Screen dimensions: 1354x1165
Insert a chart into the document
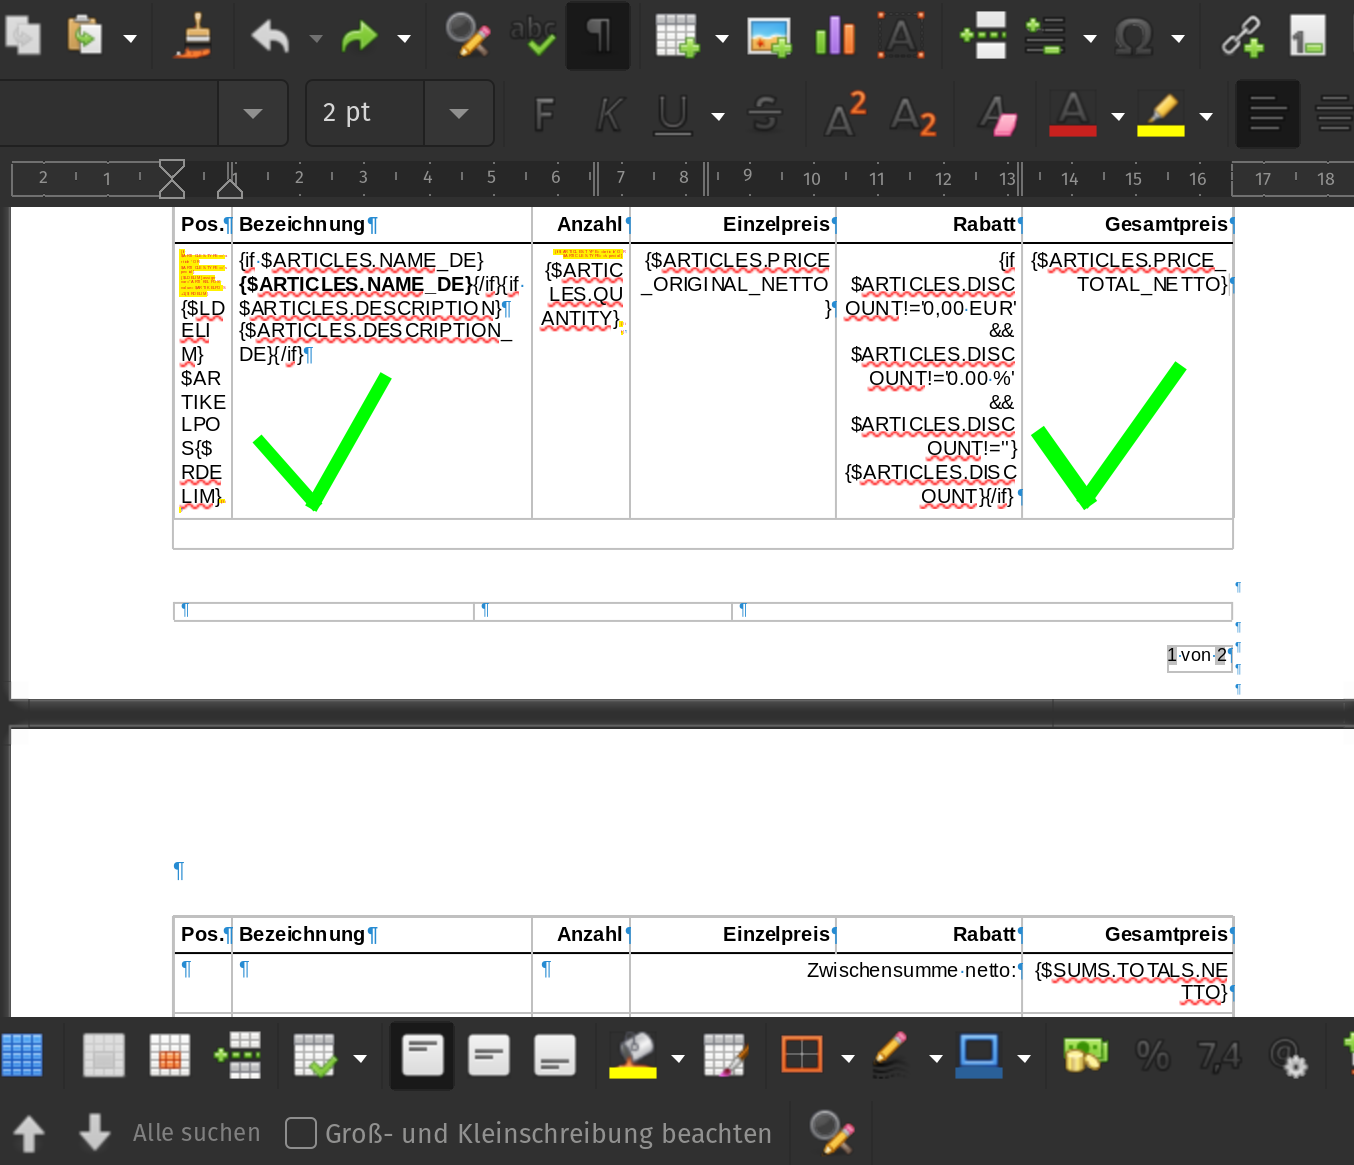click(835, 37)
